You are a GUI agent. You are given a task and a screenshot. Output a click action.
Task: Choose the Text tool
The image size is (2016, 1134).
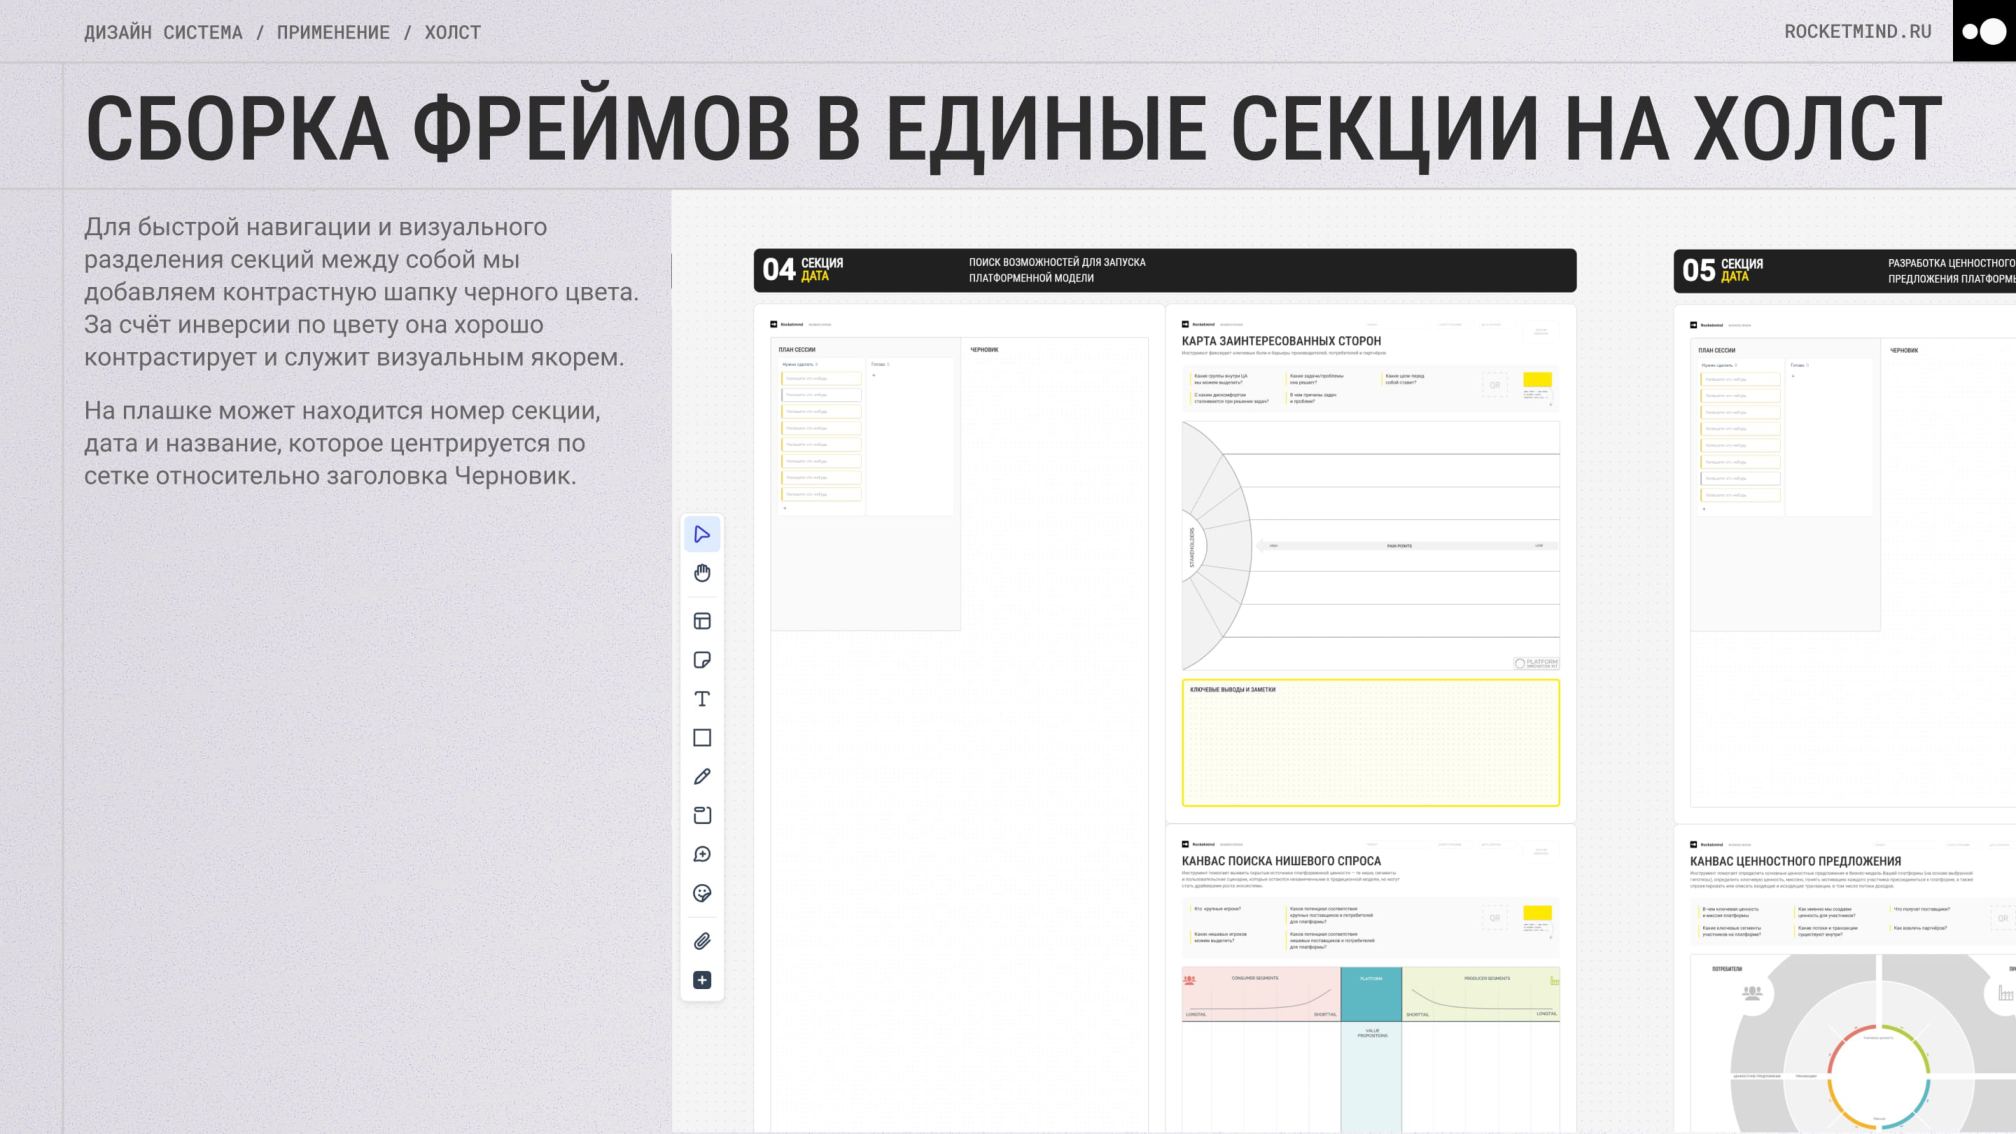click(702, 699)
